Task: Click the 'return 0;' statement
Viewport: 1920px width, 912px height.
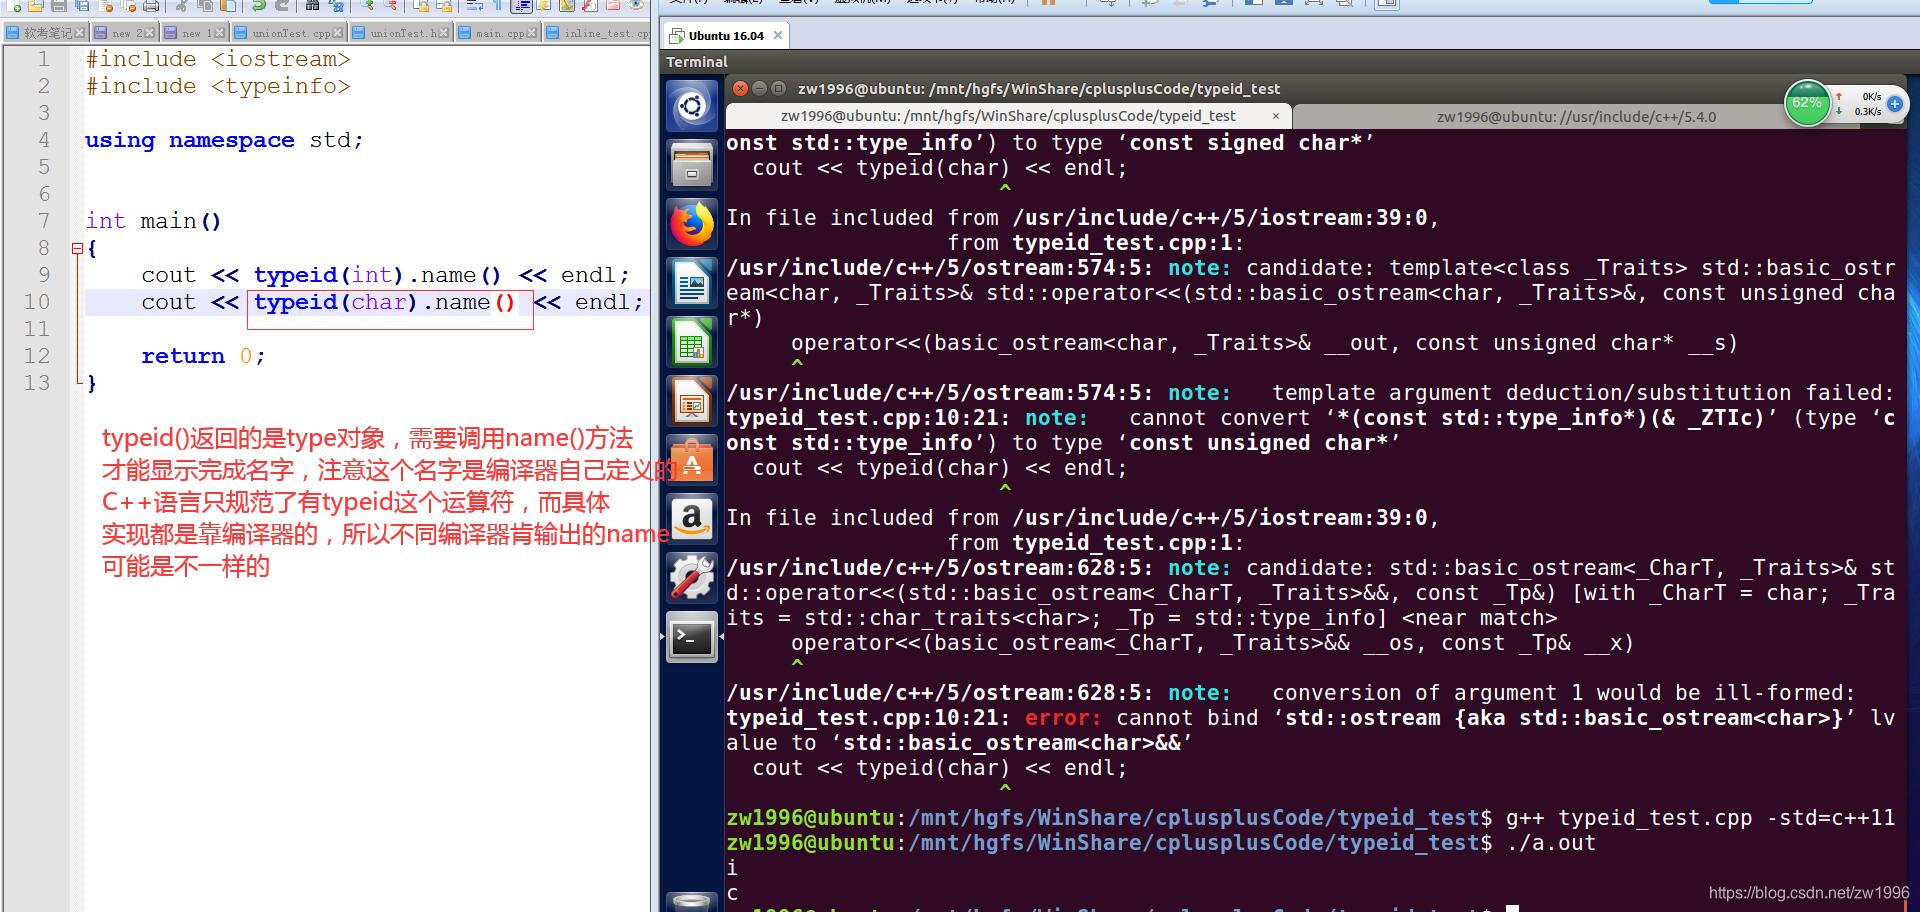Action: tap(203, 356)
